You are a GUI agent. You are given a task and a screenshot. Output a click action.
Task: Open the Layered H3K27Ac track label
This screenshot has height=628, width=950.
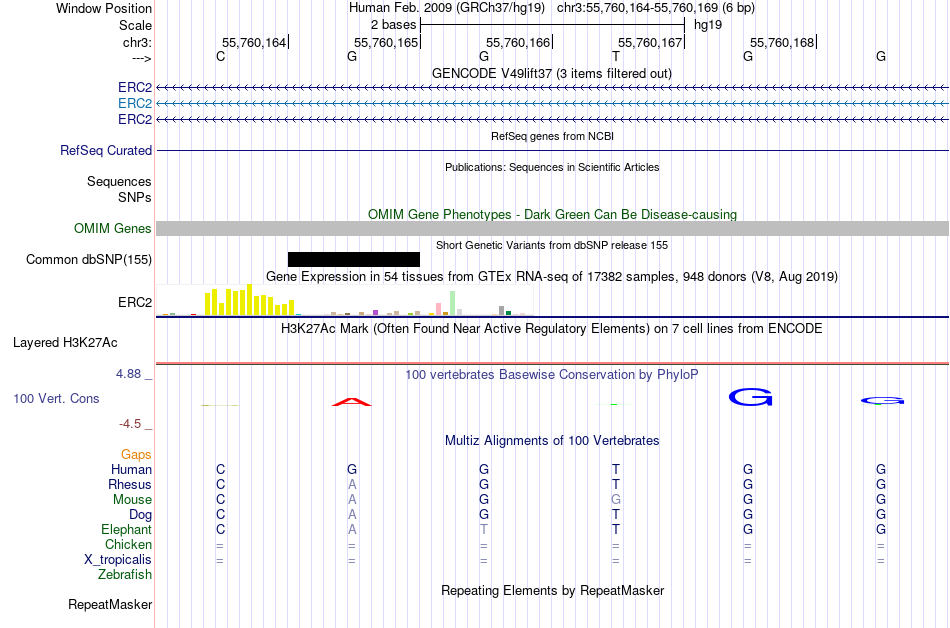[x=65, y=343]
